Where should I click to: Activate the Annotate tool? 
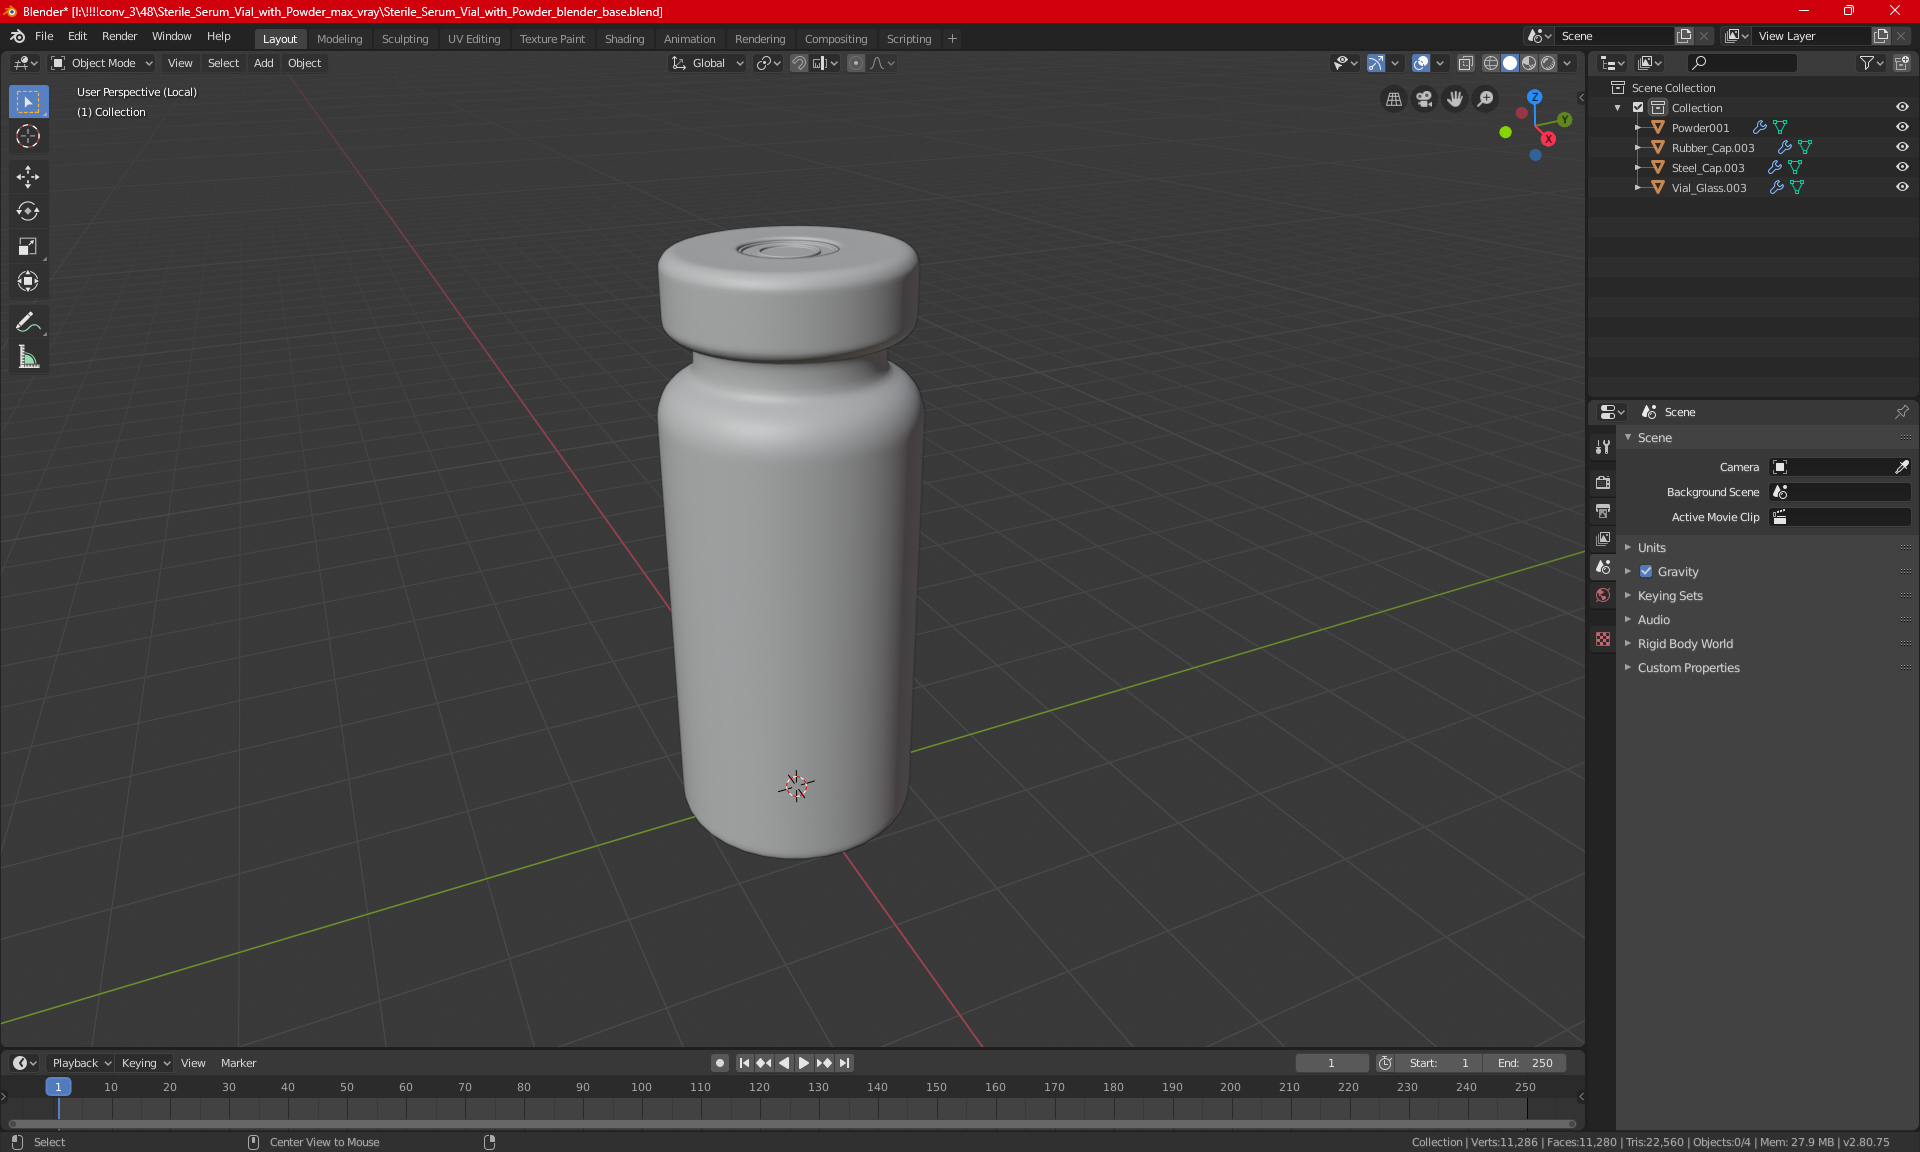(28, 322)
